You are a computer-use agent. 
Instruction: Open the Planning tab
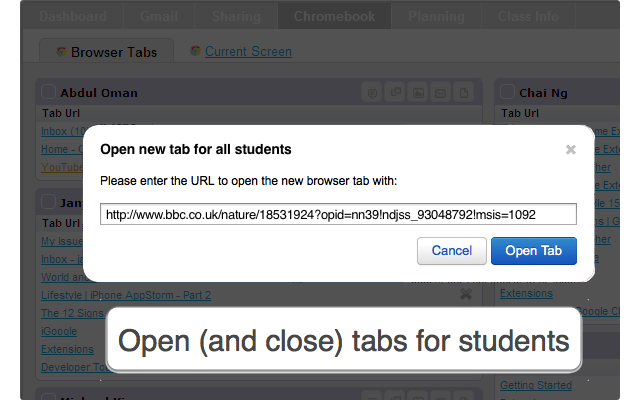436,16
